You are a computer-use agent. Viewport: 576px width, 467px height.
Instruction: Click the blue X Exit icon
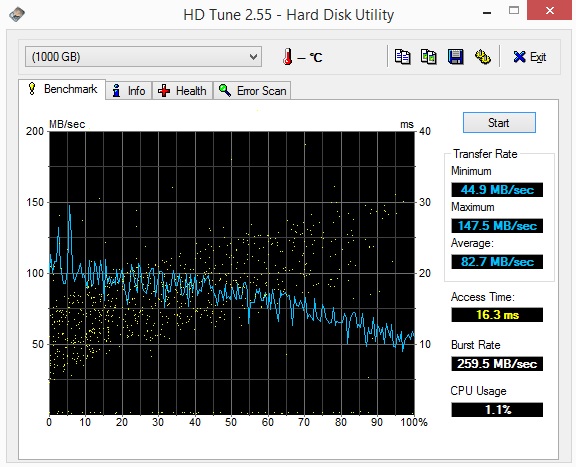(x=519, y=57)
